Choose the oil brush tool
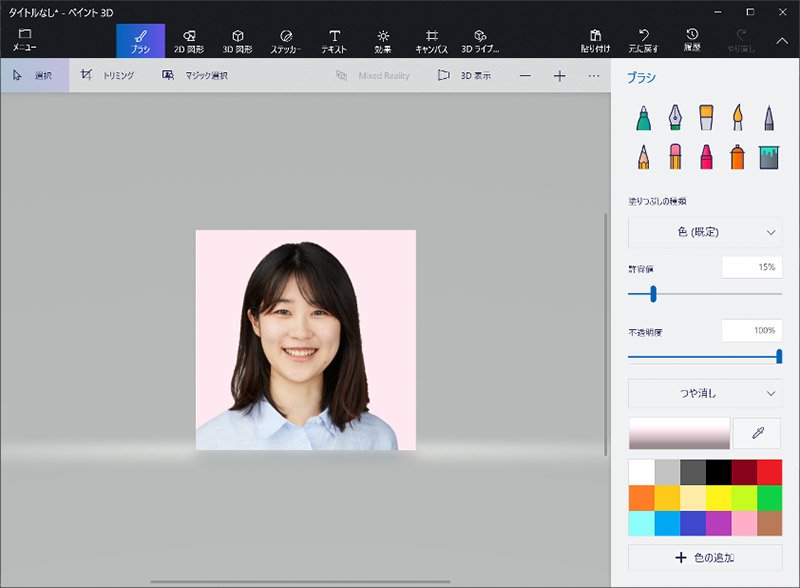 [706, 118]
